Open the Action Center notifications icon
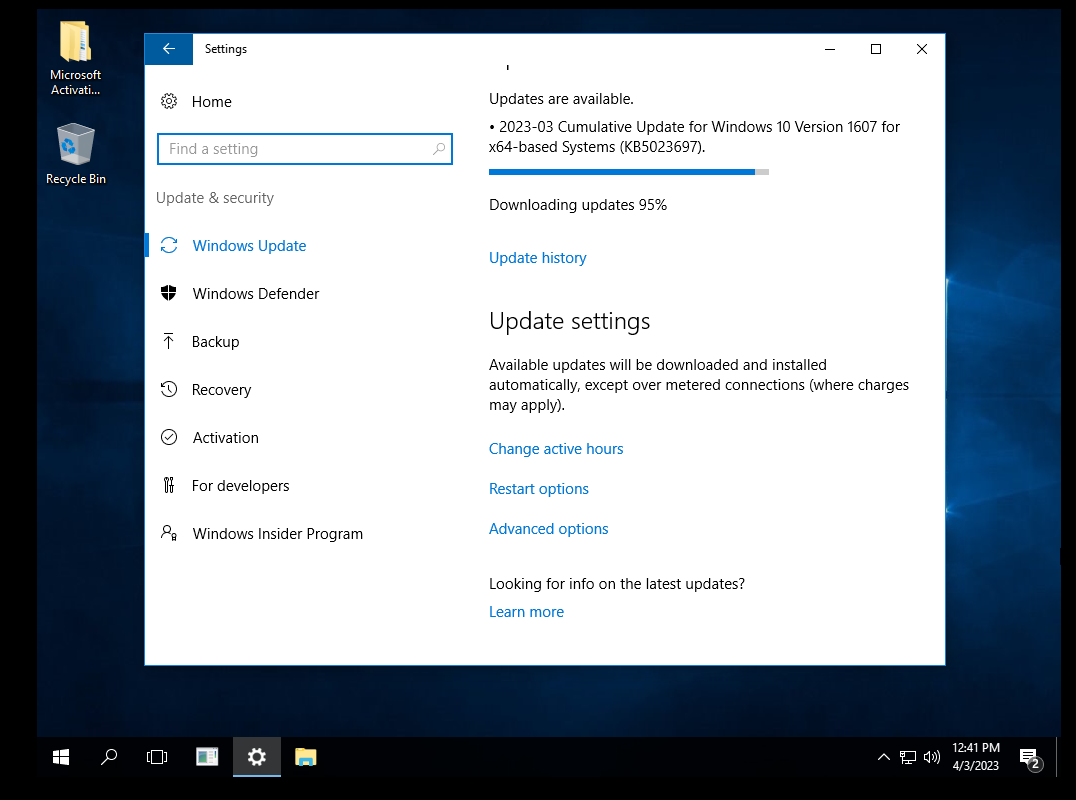The width and height of the screenshot is (1076, 800). 1031,758
